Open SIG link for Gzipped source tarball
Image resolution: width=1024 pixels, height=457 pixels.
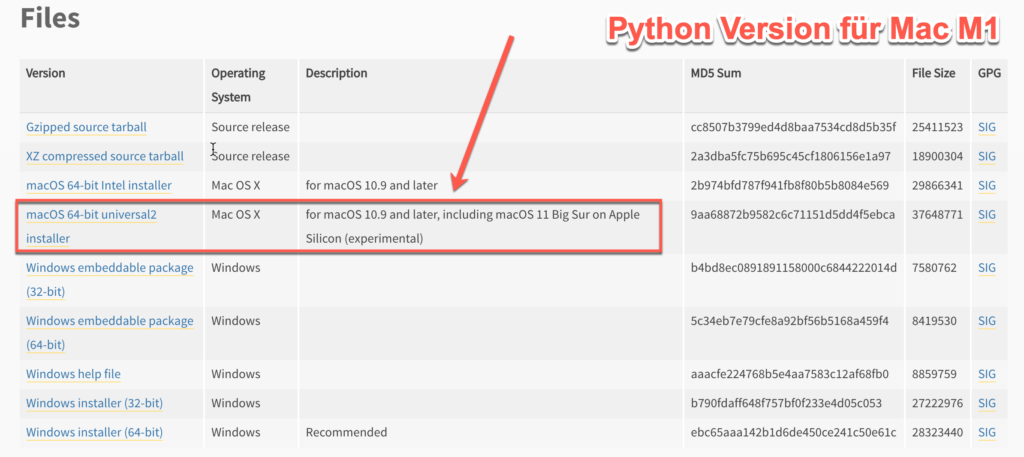pyautogui.click(x=987, y=127)
